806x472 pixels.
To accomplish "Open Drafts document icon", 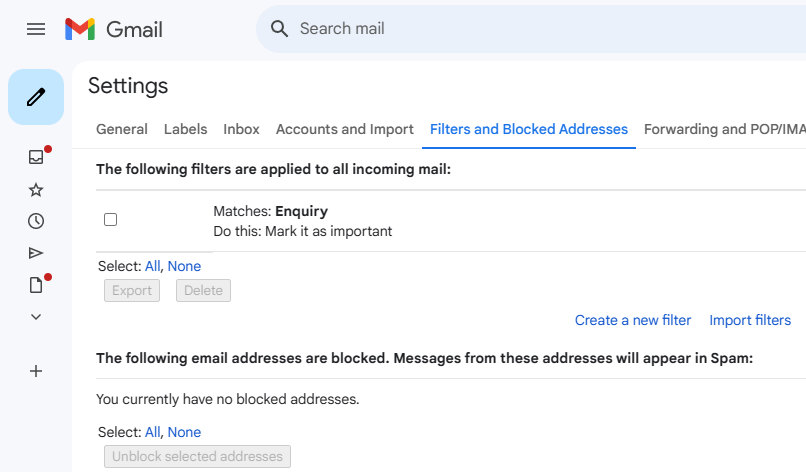I will (x=36, y=285).
